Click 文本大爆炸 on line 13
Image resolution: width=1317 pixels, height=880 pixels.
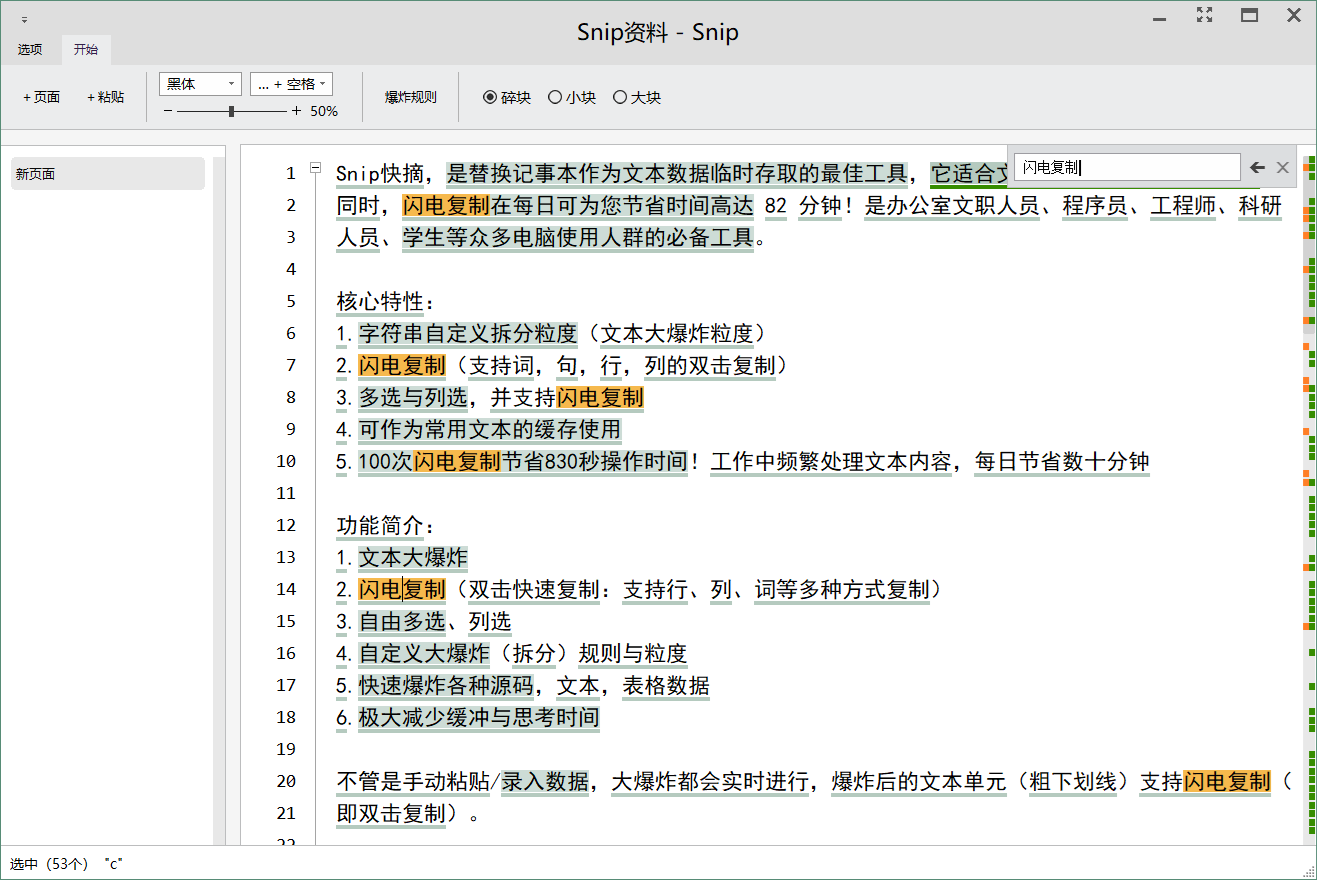pos(413,557)
